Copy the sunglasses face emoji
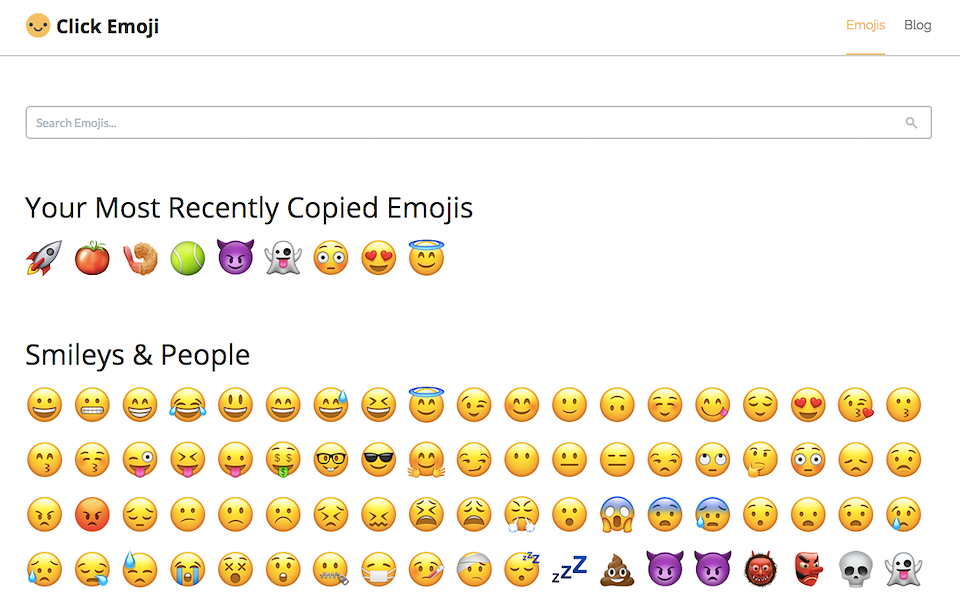This screenshot has height=601, width=960. click(x=378, y=460)
